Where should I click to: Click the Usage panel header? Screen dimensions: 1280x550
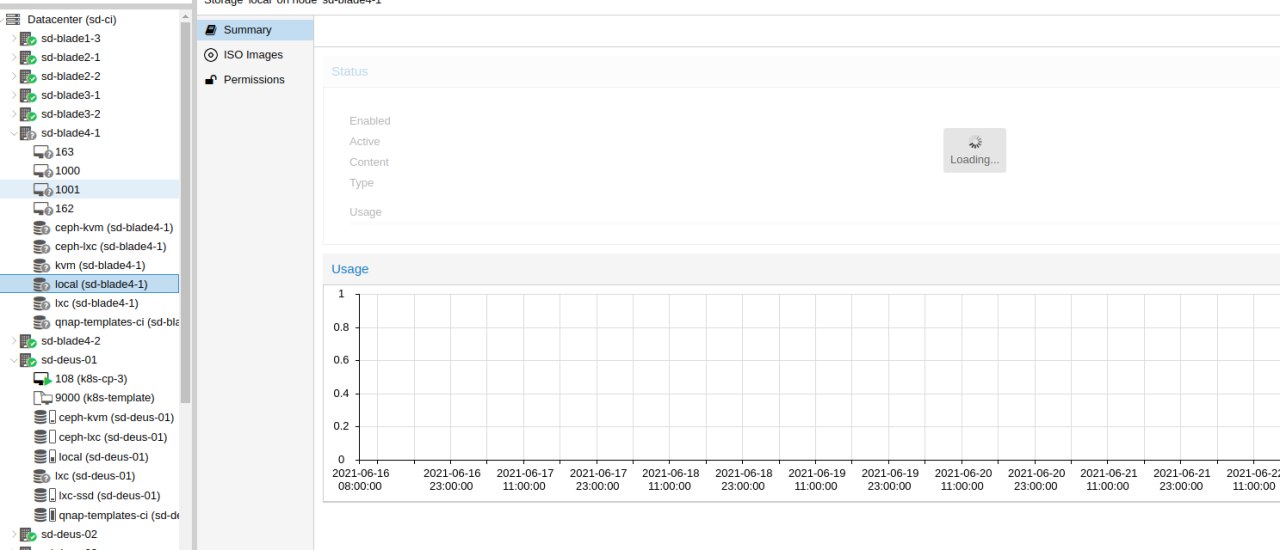pos(801,269)
